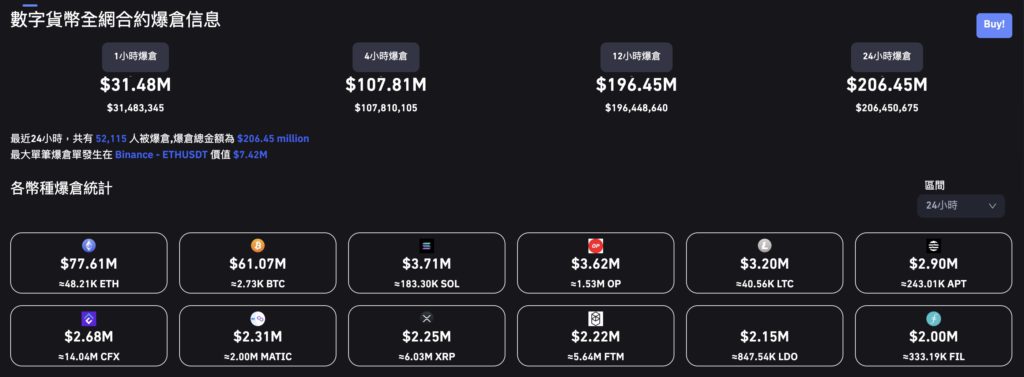Select the 4小時爆倉 tab
The width and height of the screenshot is (1024, 377).
tap(386, 57)
